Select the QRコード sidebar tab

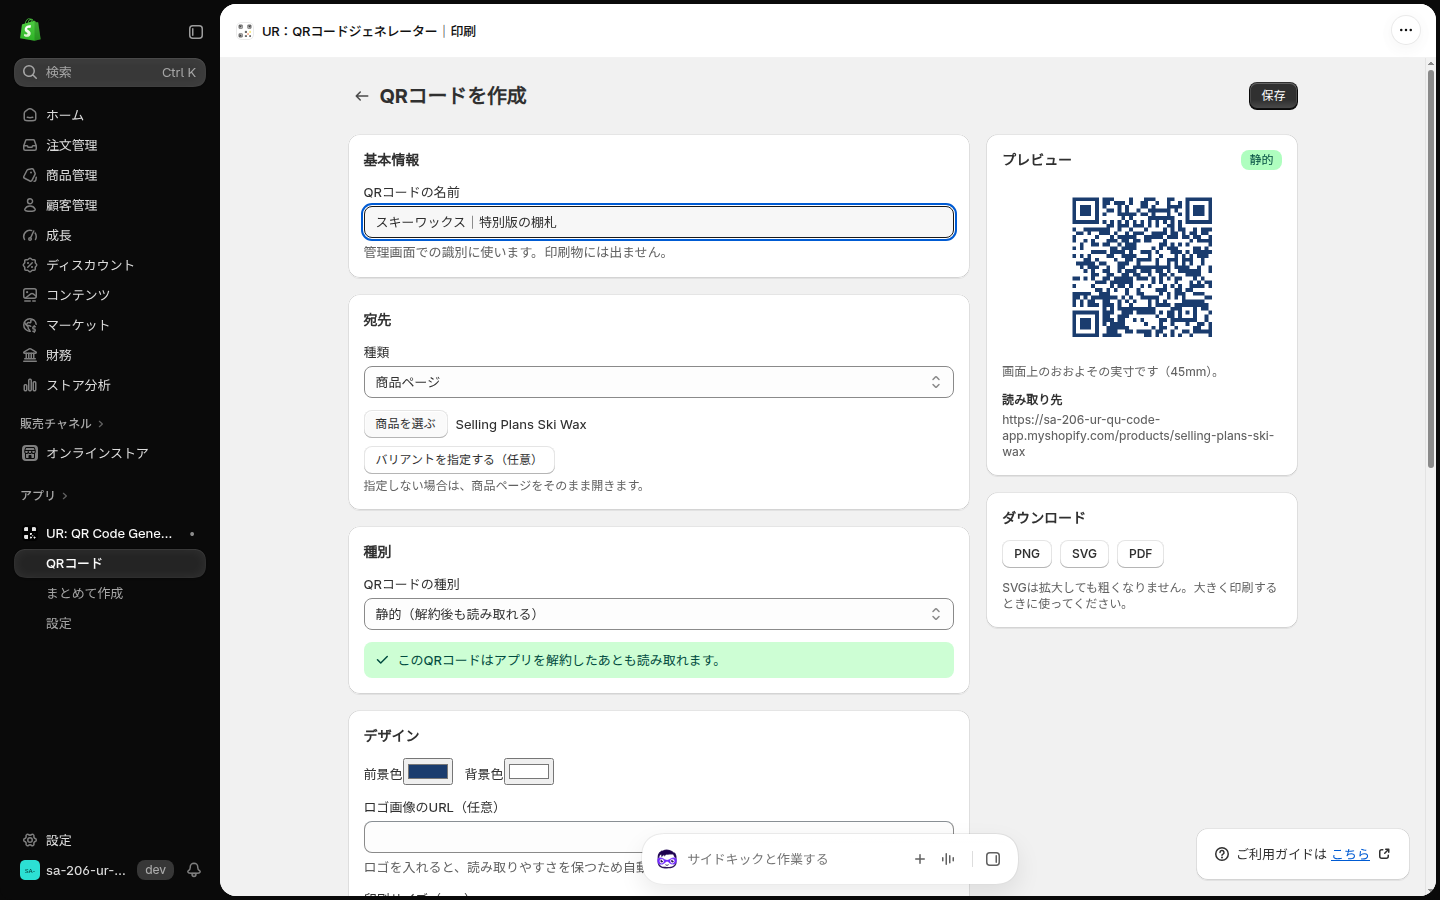tap(110, 563)
